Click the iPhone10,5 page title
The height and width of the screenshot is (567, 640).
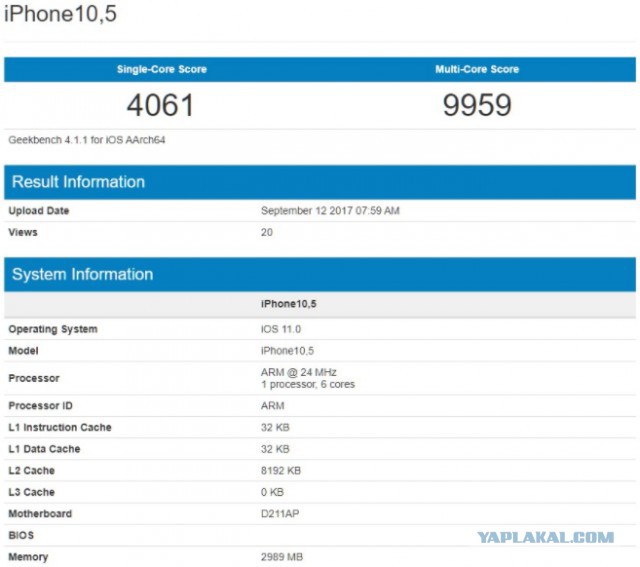pos(60,13)
